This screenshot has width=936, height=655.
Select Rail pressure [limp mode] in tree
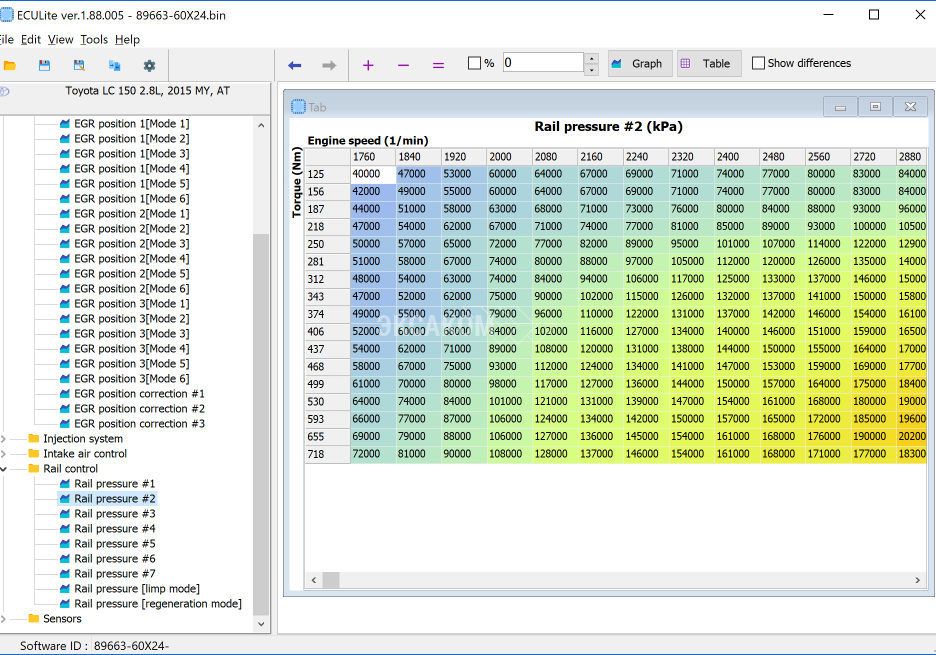(136, 589)
